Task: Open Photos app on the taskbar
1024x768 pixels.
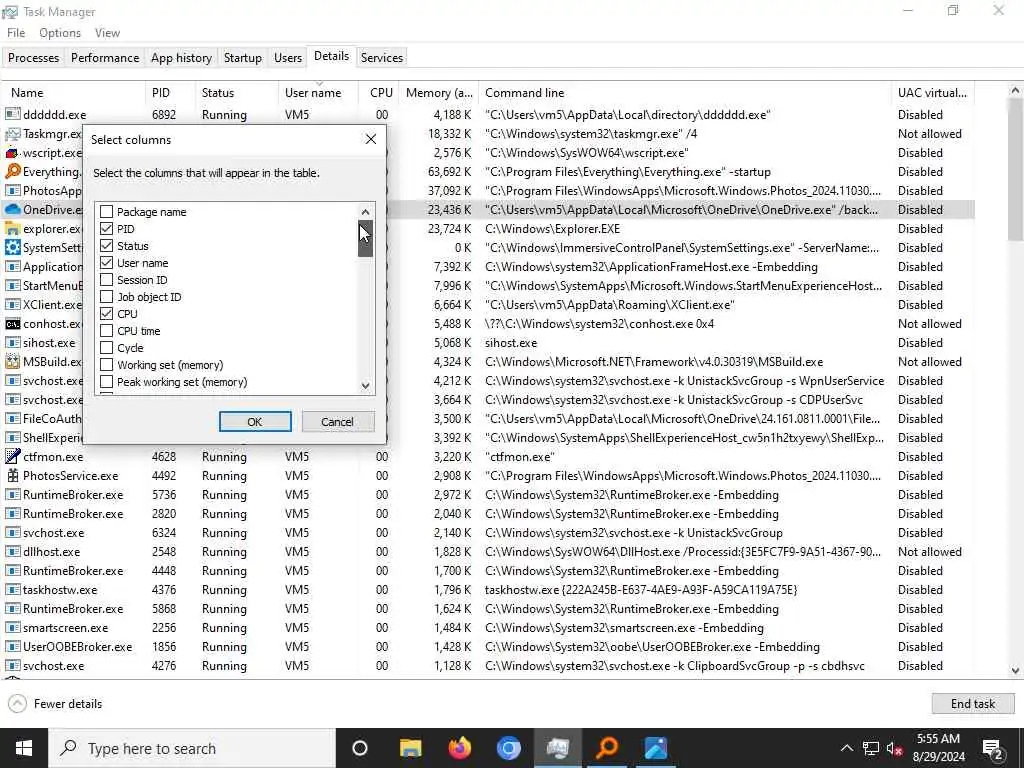Action: (x=656, y=748)
